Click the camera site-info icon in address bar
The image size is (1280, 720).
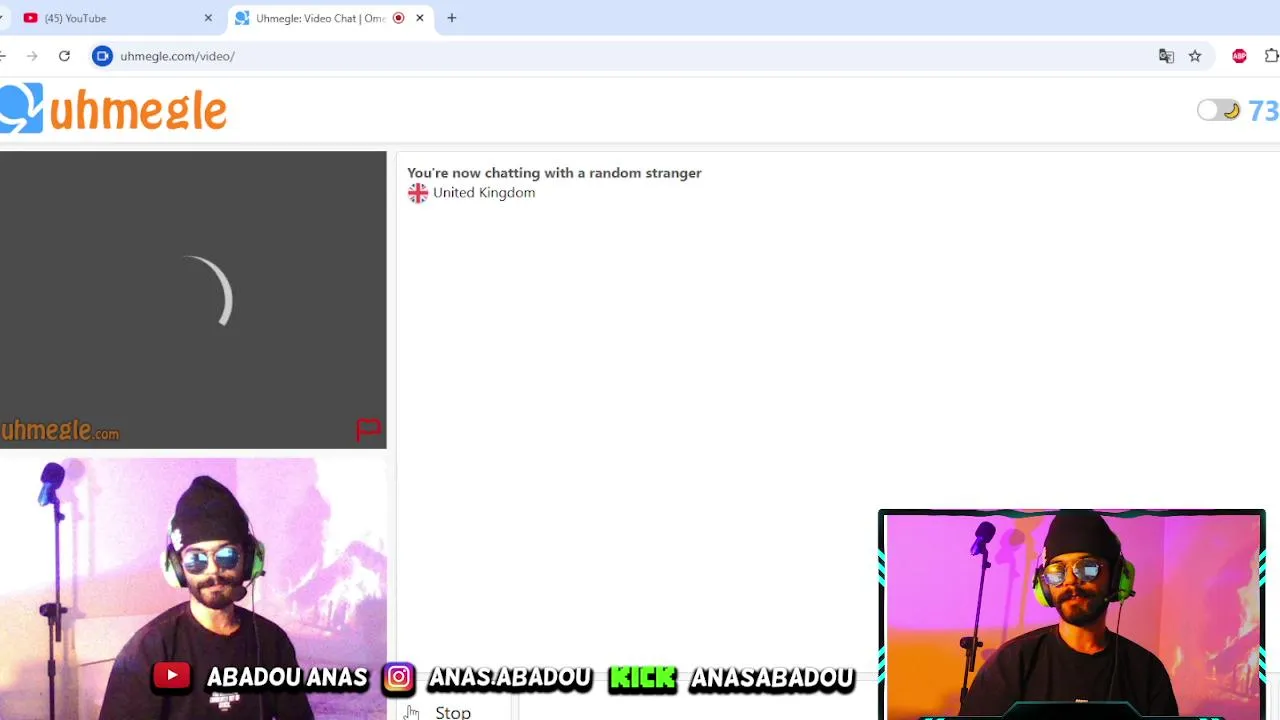102,56
